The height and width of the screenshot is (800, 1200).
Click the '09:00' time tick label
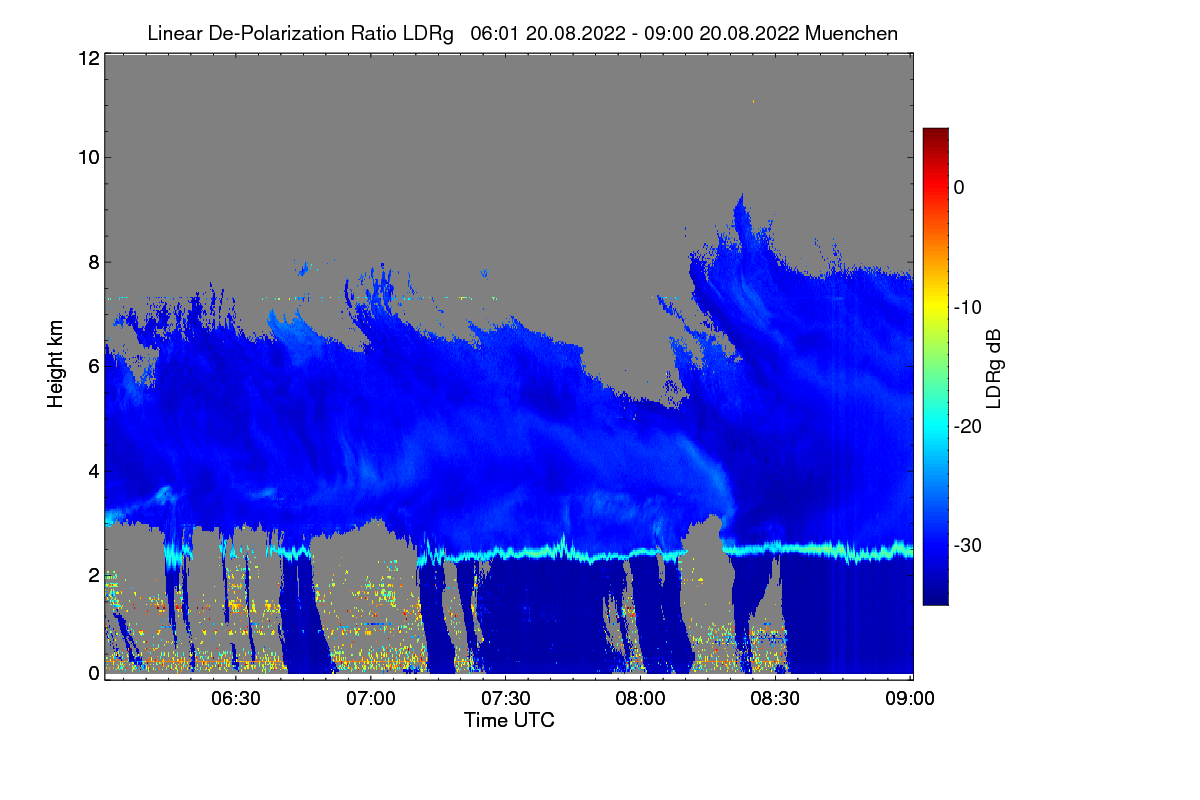point(910,698)
